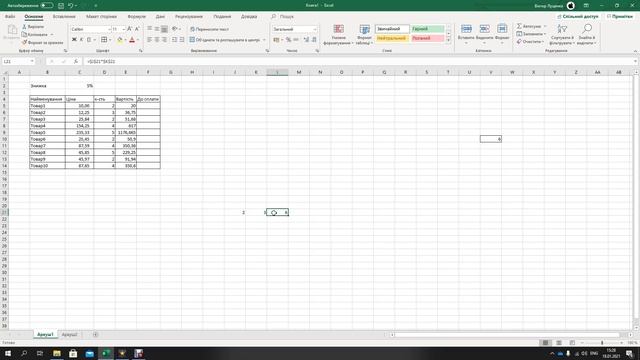Switch to the Review tab
This screenshot has width=640, height=360.
coord(189,17)
